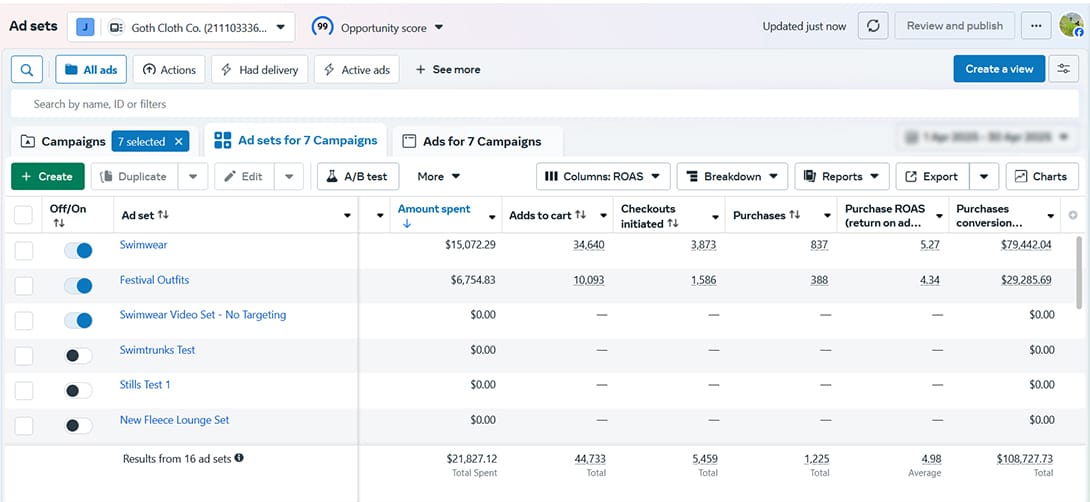Image resolution: width=1090 pixels, height=502 pixels.
Task: Tick the Festival Outfits row checkbox
Action: pyautogui.click(x=24, y=286)
